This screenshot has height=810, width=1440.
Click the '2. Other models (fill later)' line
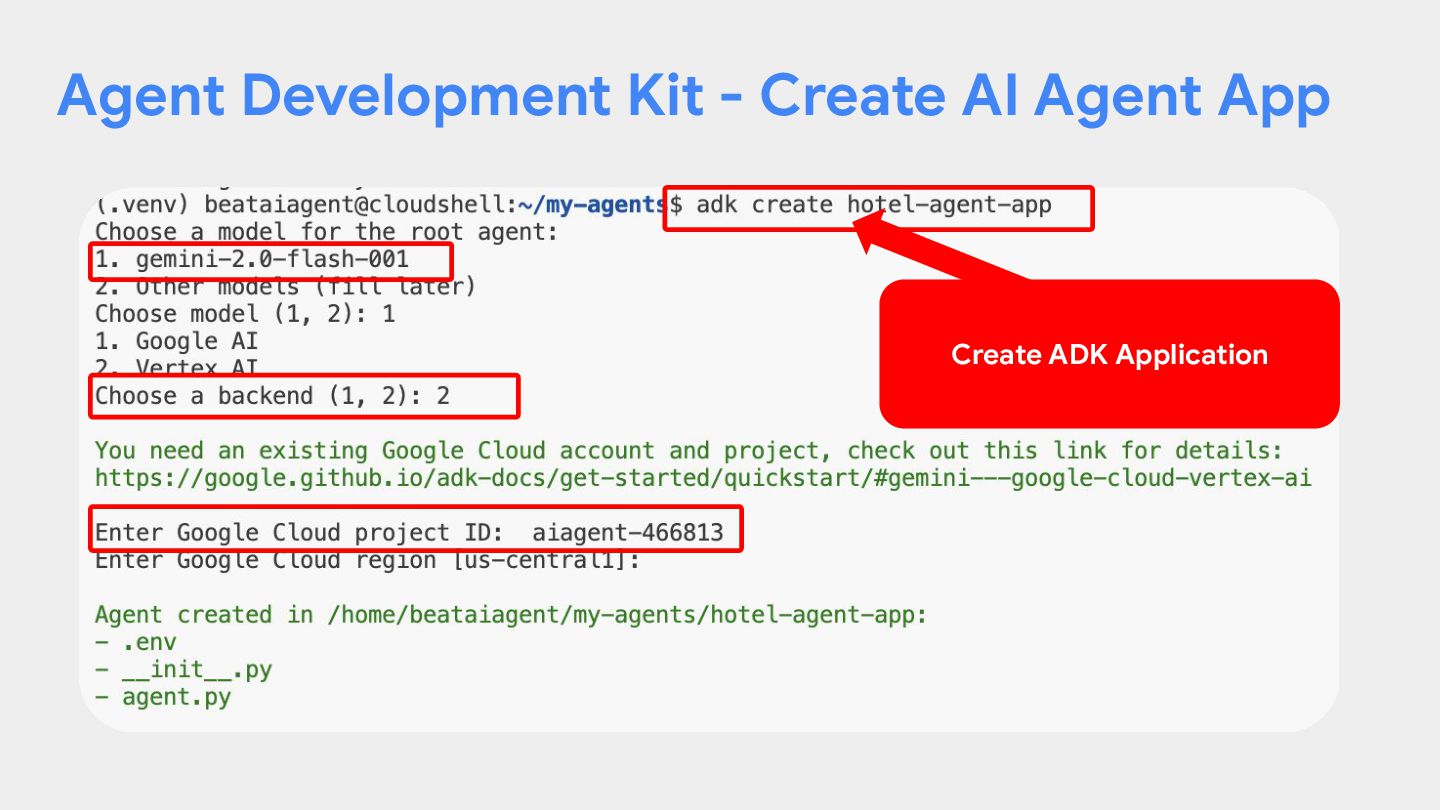tap(285, 287)
